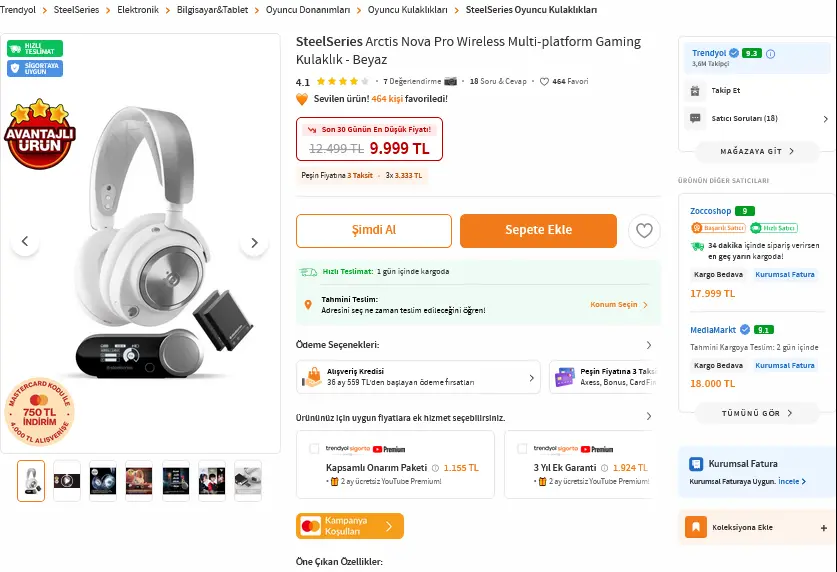
Task: Show previous product image with left arrow
Action: coord(25,241)
